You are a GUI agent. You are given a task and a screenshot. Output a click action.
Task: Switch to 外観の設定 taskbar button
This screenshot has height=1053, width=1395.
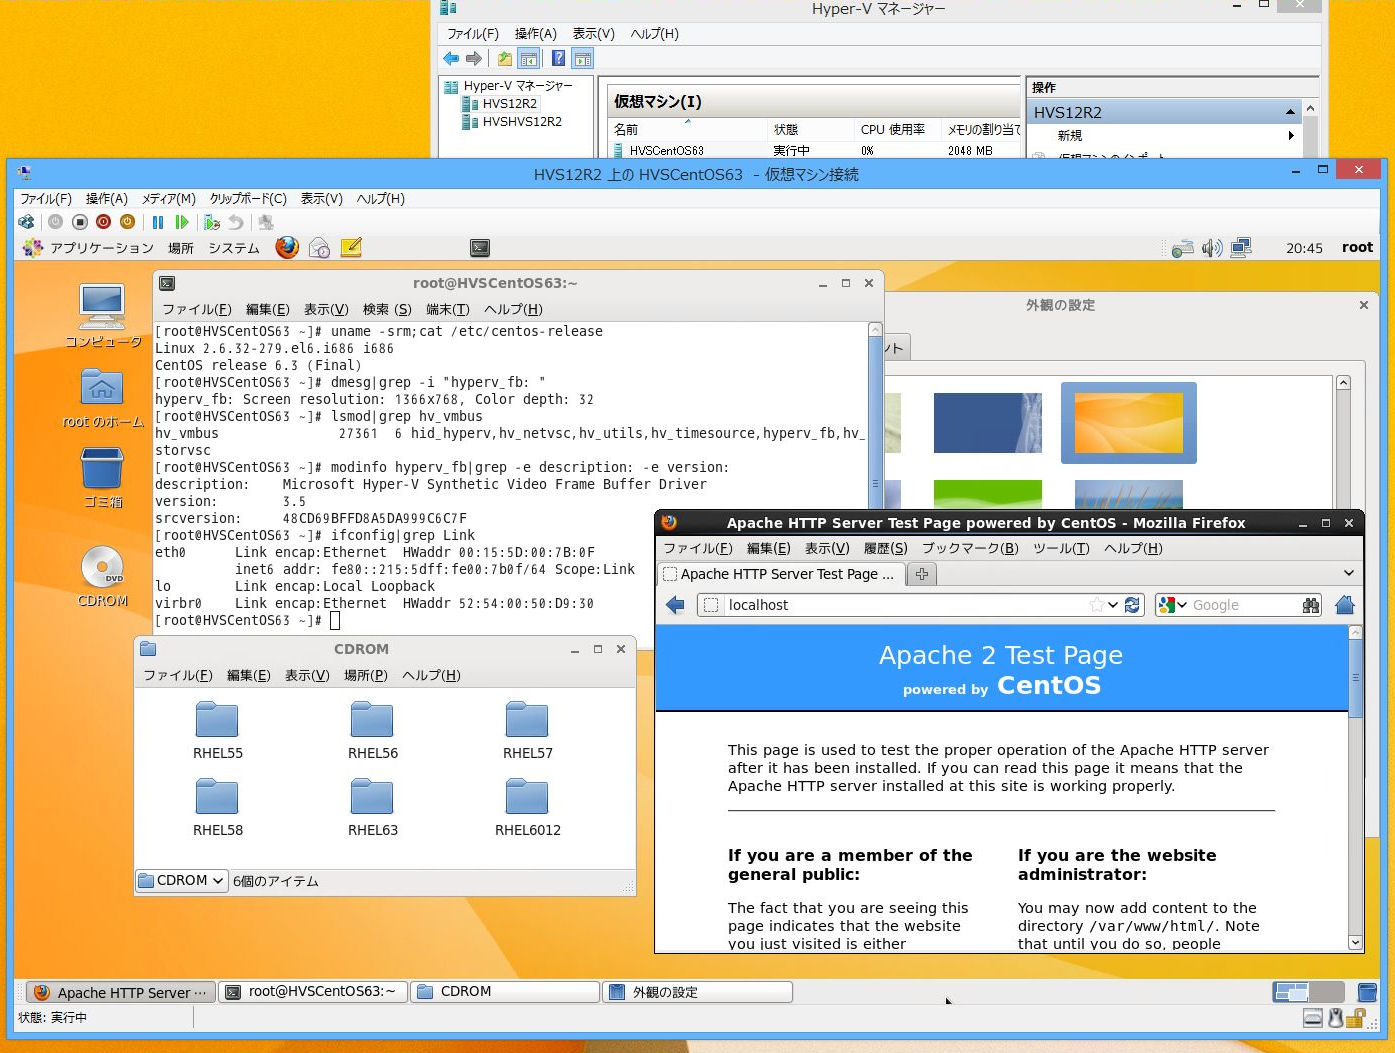point(698,992)
